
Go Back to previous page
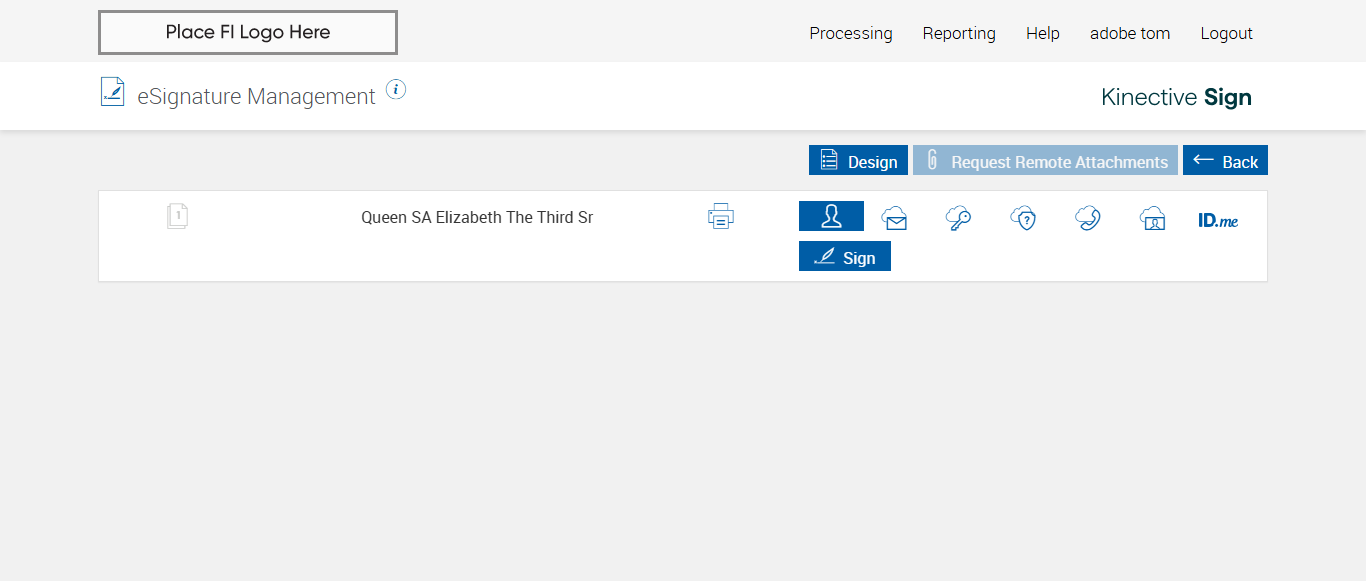coord(1225,161)
